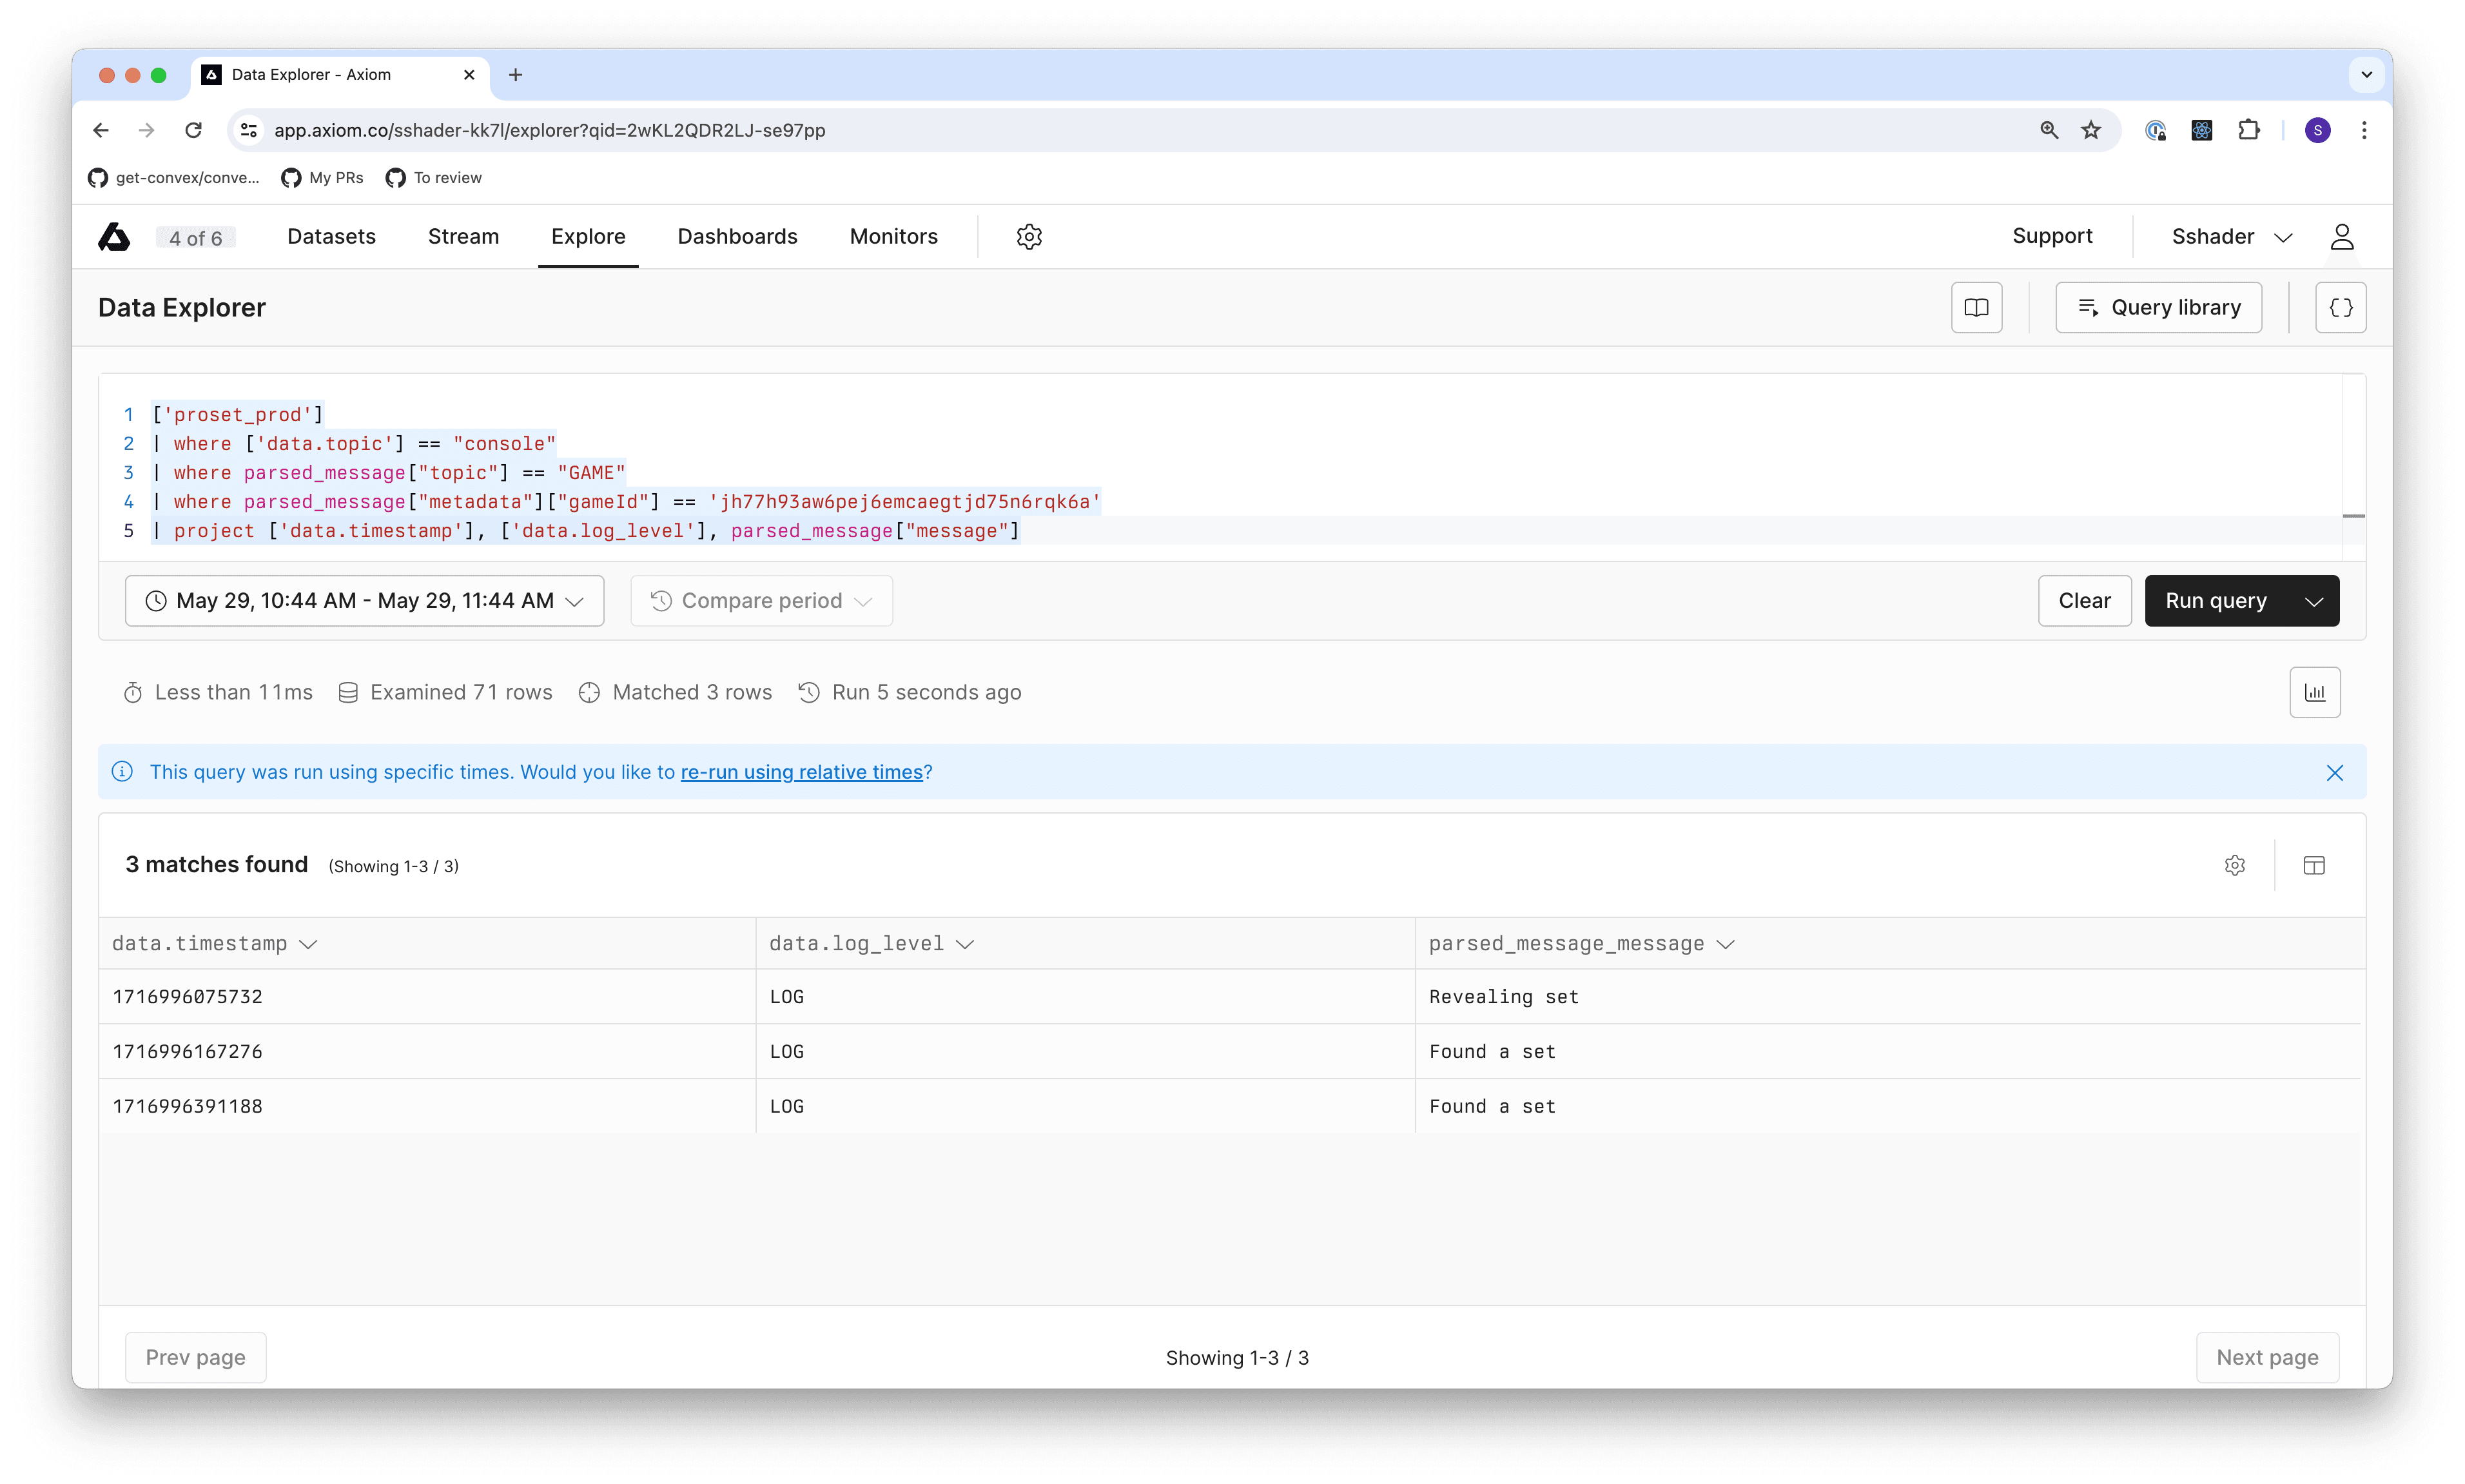Open the user profile icon

2342,236
